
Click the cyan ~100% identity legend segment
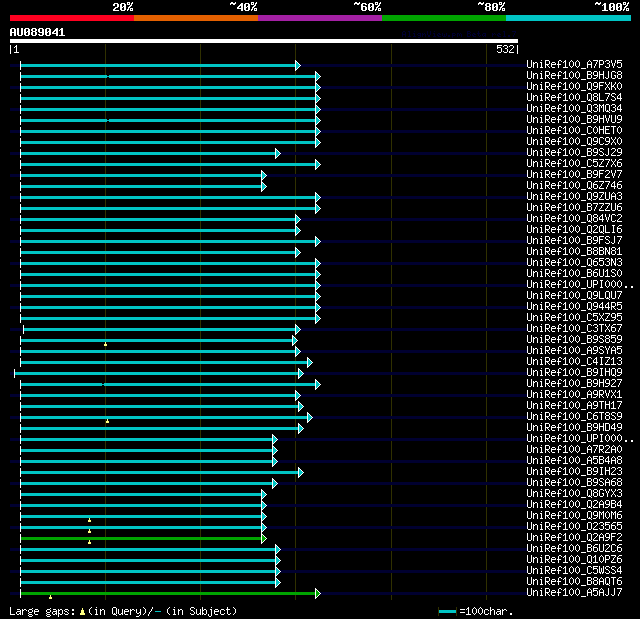pos(569,18)
